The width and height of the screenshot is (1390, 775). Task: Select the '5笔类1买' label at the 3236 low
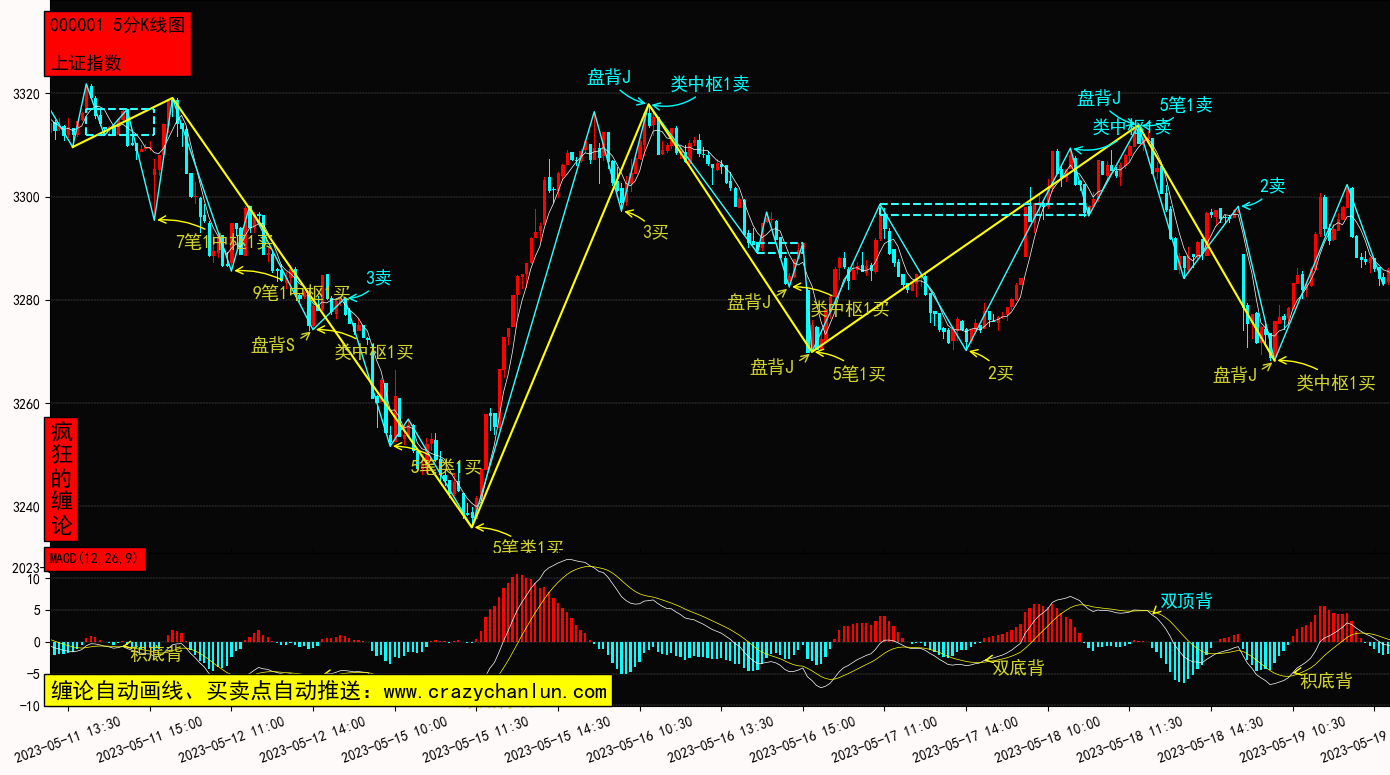point(528,547)
